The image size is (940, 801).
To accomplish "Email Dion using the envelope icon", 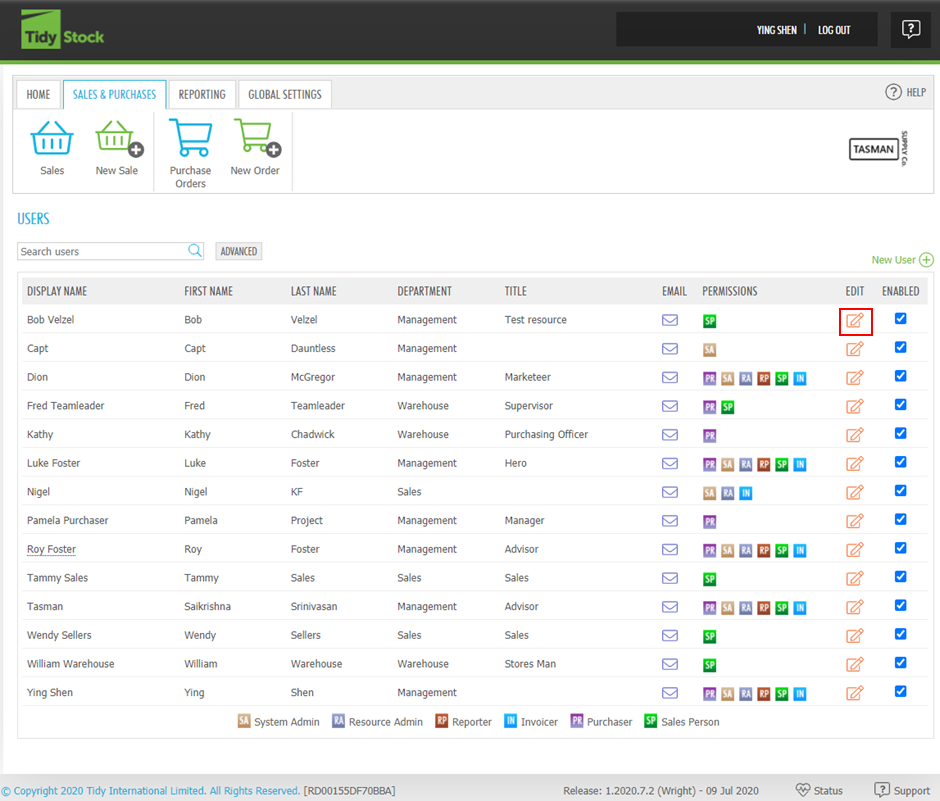I will [670, 378].
